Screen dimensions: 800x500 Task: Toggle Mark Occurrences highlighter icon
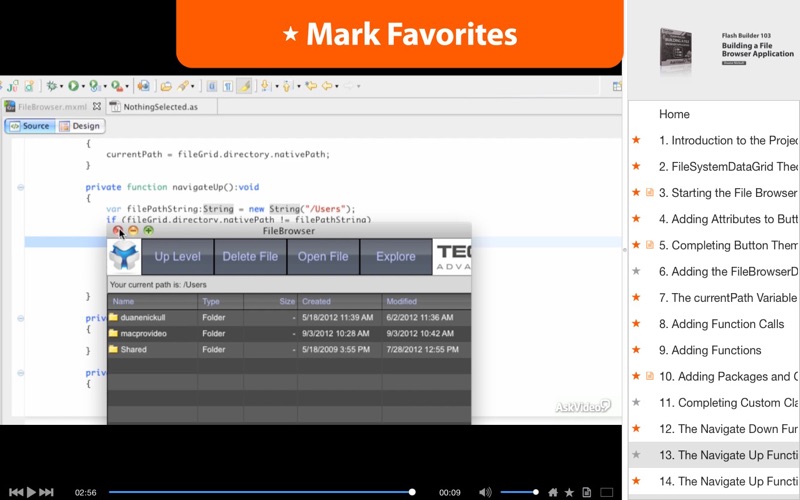pyautogui.click(x=244, y=86)
